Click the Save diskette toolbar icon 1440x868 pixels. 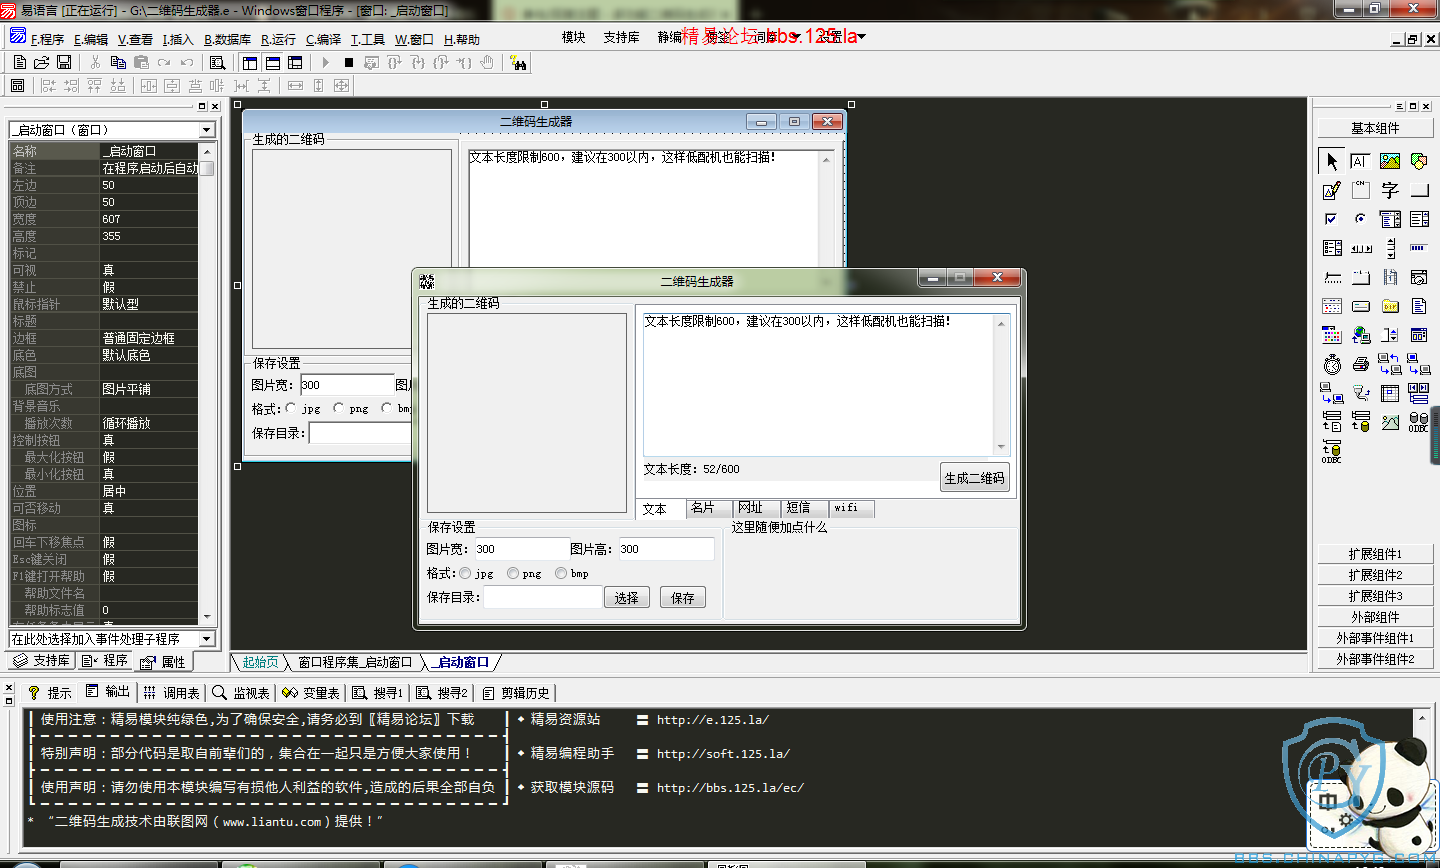(x=64, y=62)
